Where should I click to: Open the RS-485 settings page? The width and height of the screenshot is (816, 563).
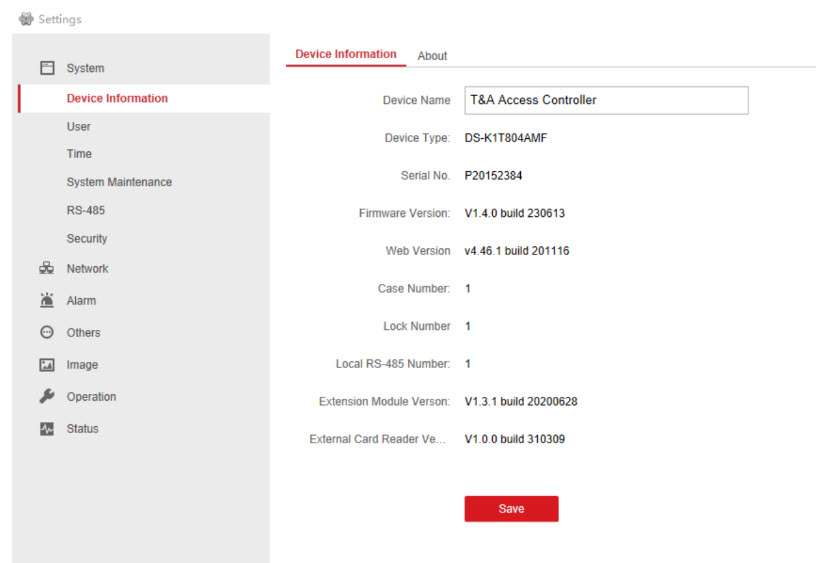click(86, 210)
